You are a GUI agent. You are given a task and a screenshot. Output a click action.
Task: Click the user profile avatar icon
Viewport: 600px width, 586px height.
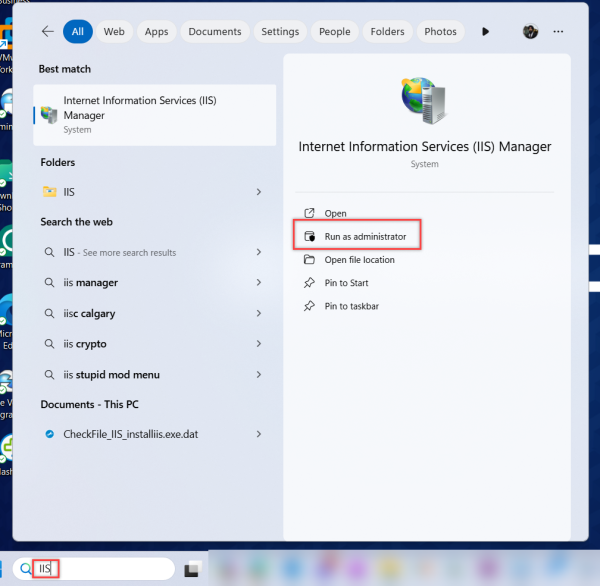coord(530,32)
